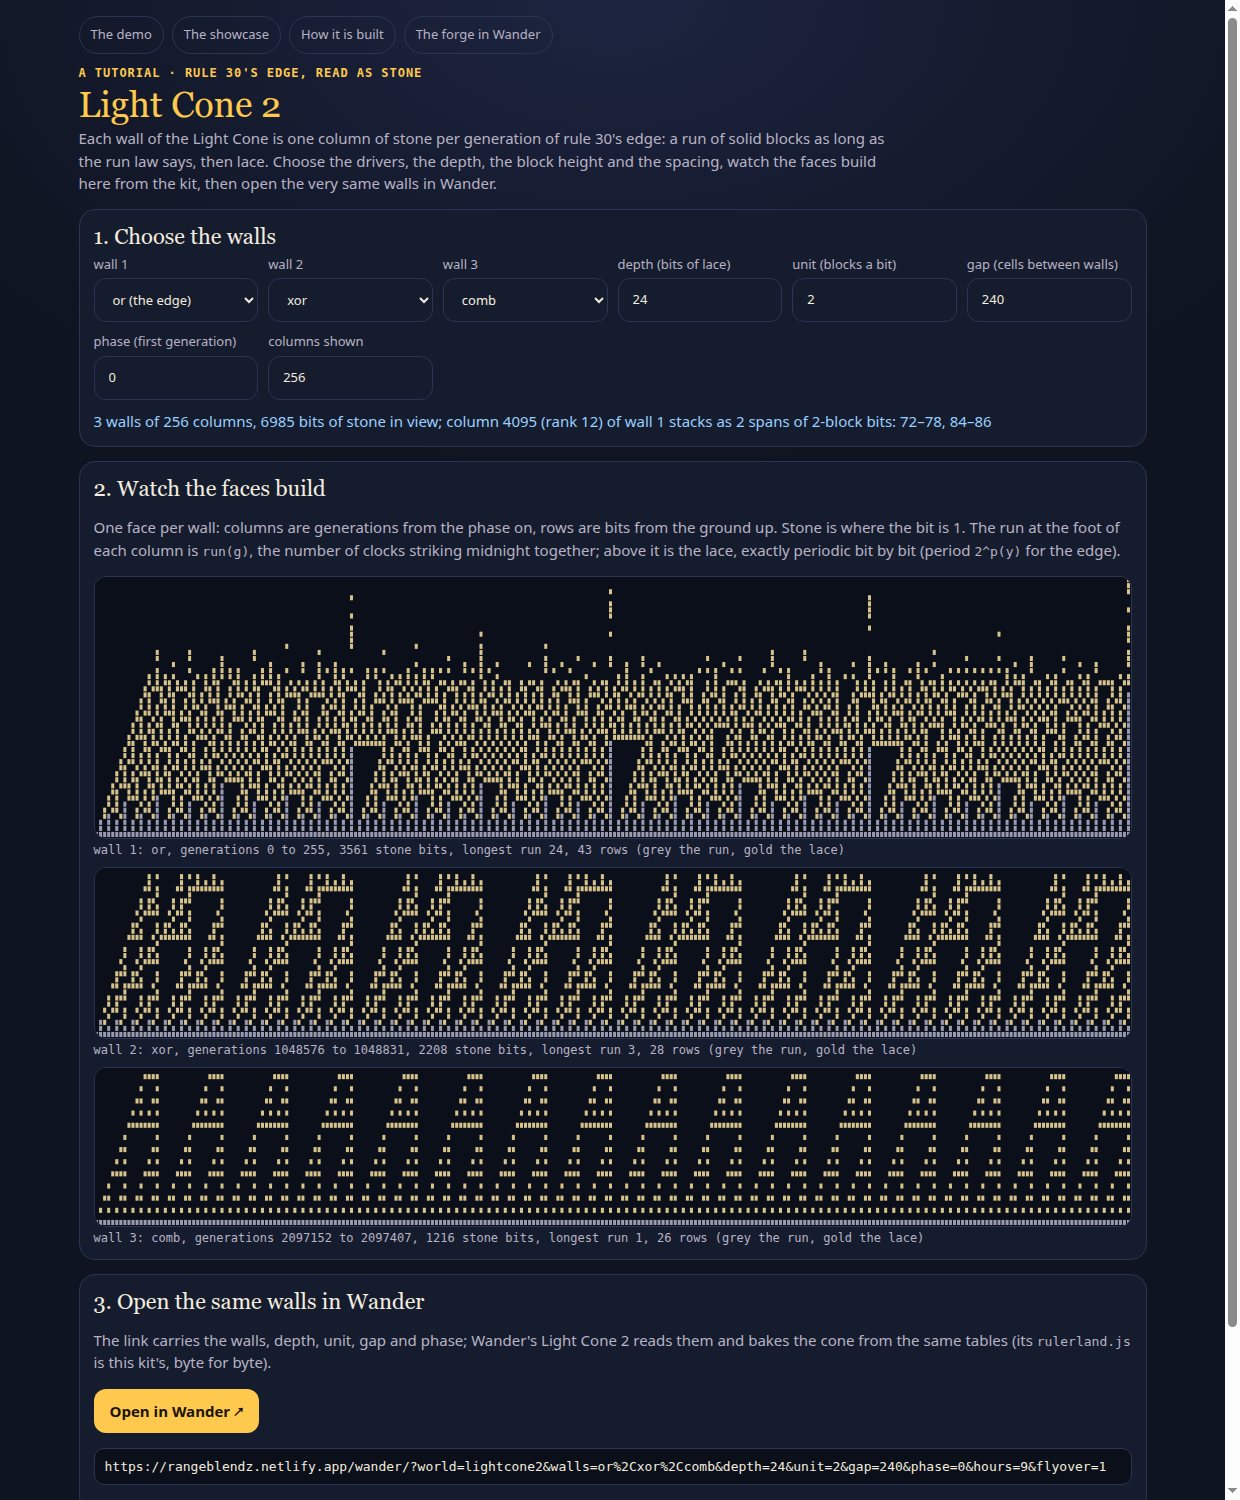This screenshot has height=1500, width=1240.
Task: Click the wall 1 or face canvas
Action: [612, 707]
